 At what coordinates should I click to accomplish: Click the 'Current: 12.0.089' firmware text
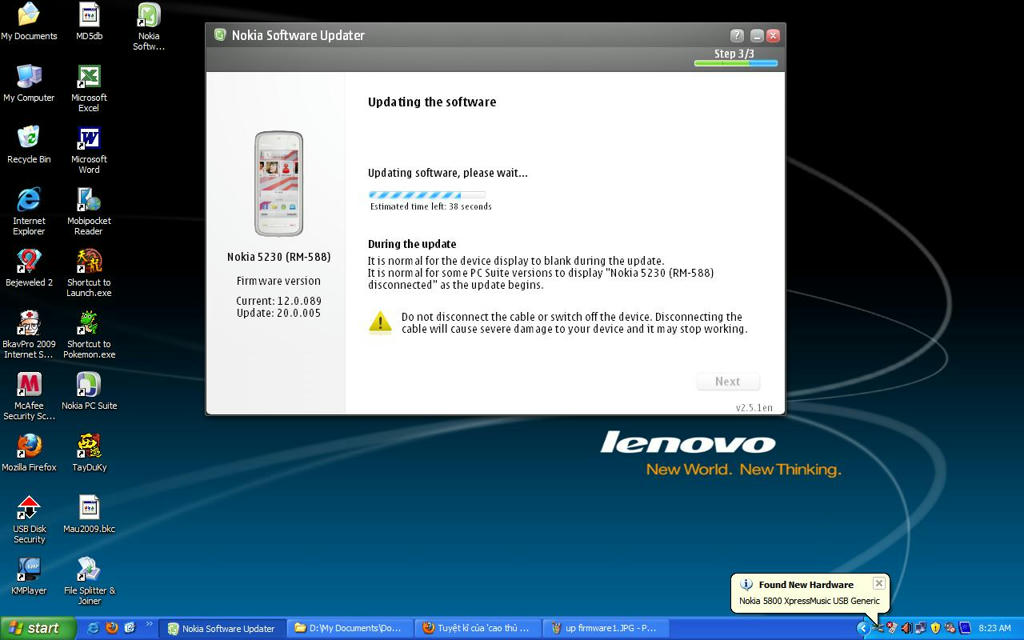279,301
